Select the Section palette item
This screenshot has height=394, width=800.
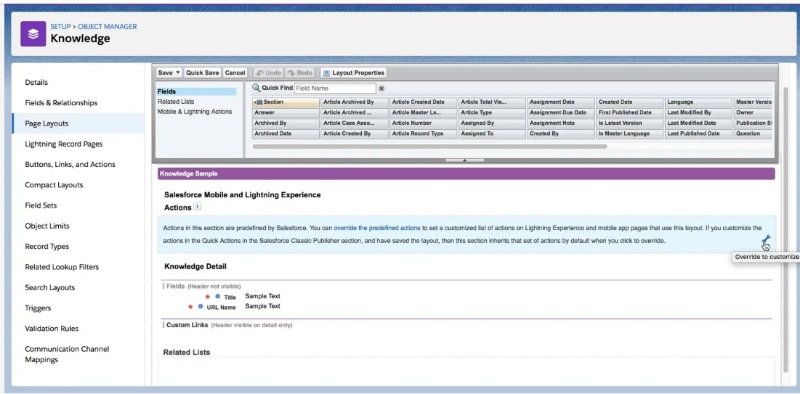285,102
